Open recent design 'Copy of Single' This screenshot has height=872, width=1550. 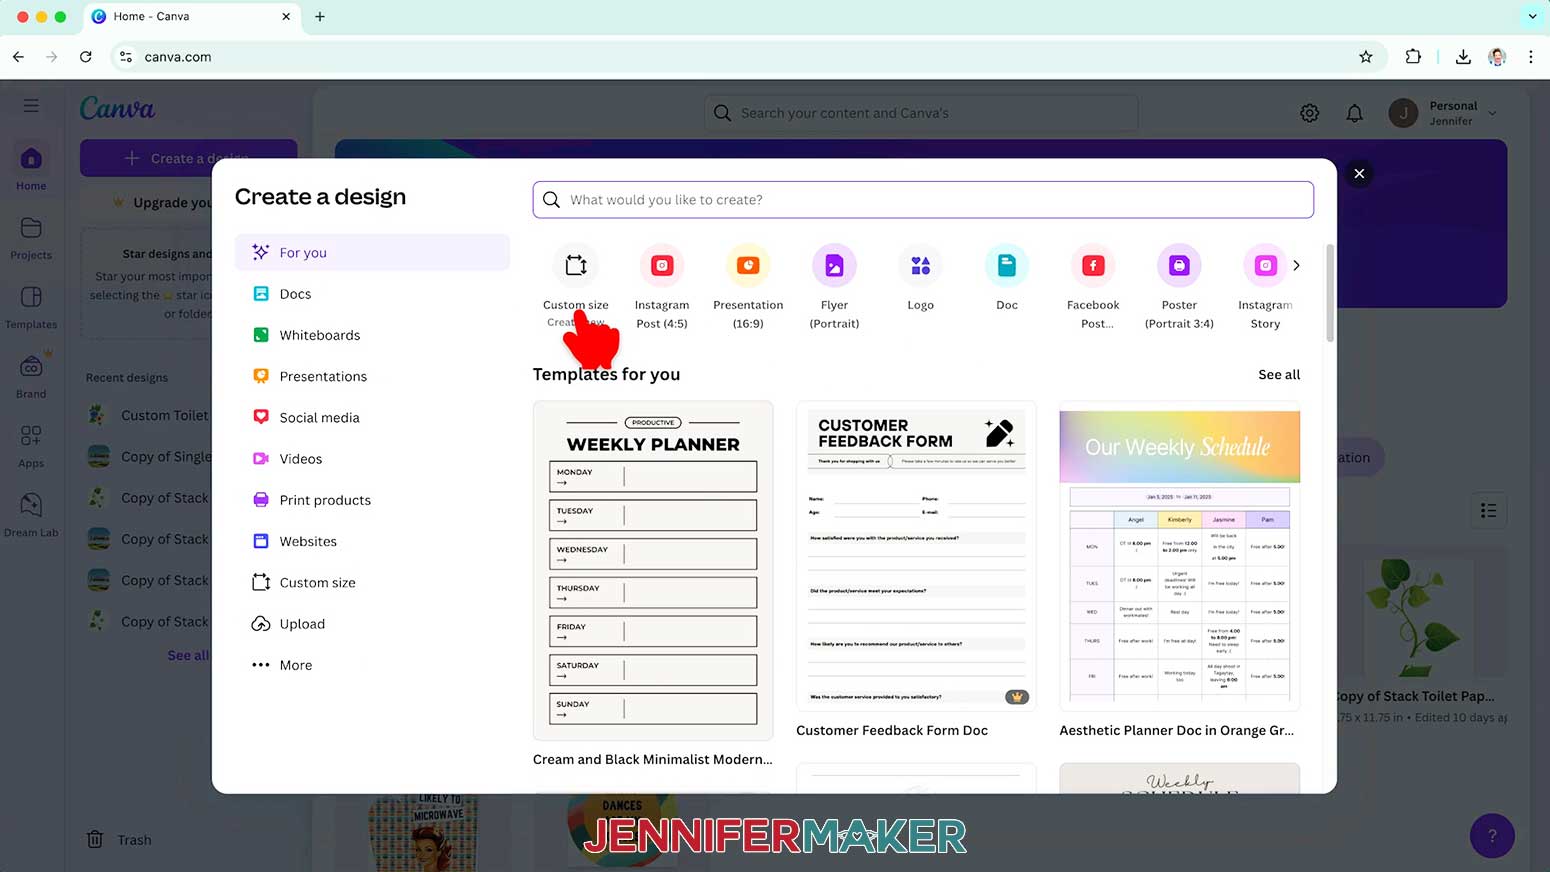(148, 456)
